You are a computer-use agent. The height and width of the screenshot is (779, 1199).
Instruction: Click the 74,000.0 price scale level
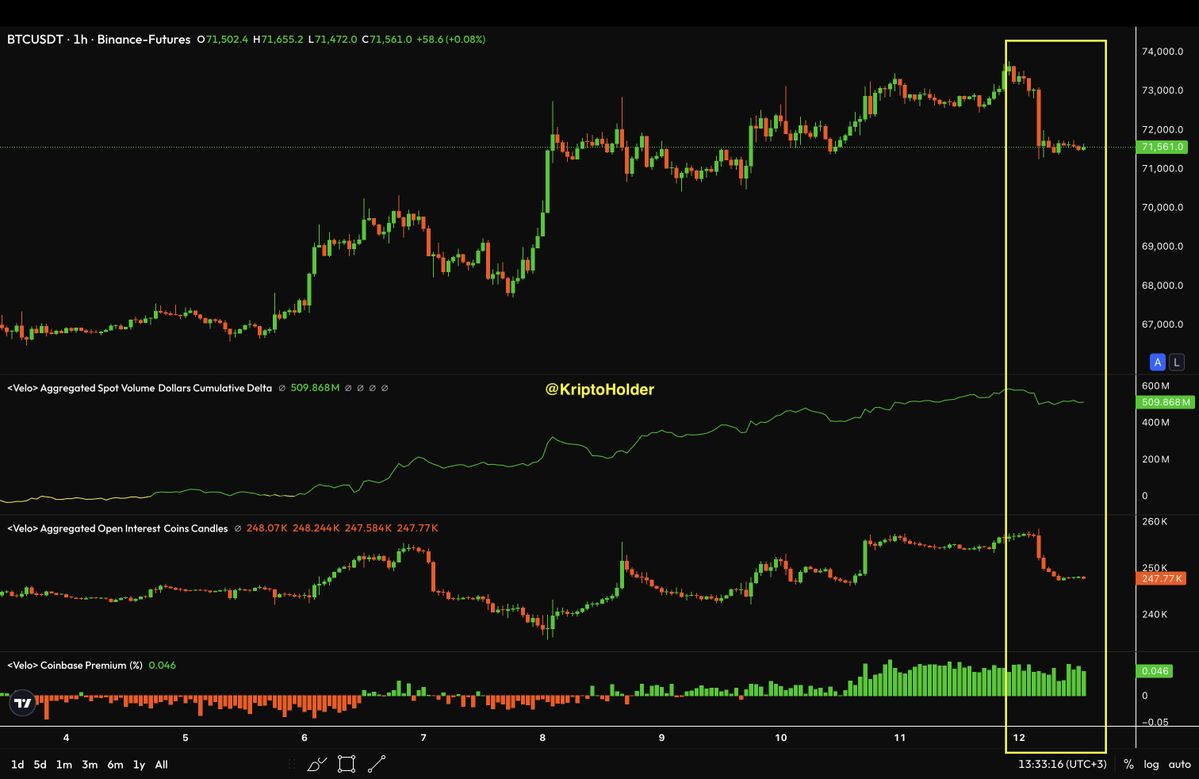click(x=1162, y=51)
